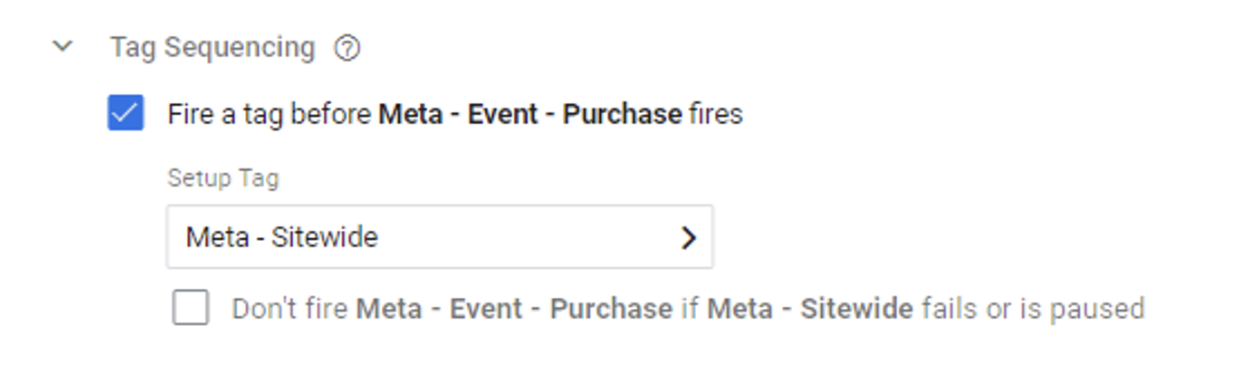
Task: Click bold Meta - Sitewide in the second option
Action: 810,308
